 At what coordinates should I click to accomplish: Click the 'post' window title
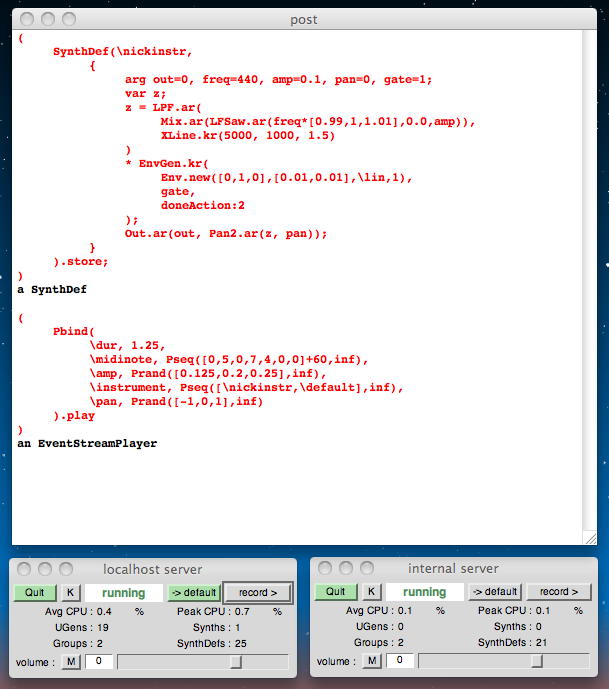point(304,20)
